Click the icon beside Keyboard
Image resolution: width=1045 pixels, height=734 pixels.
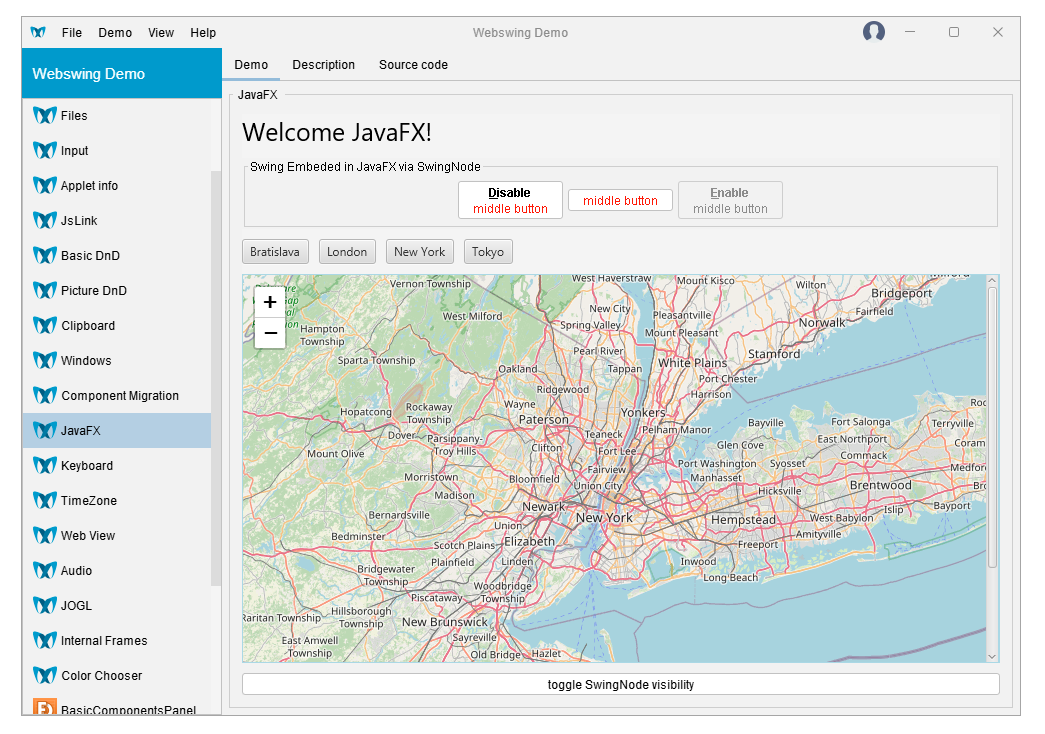point(45,465)
